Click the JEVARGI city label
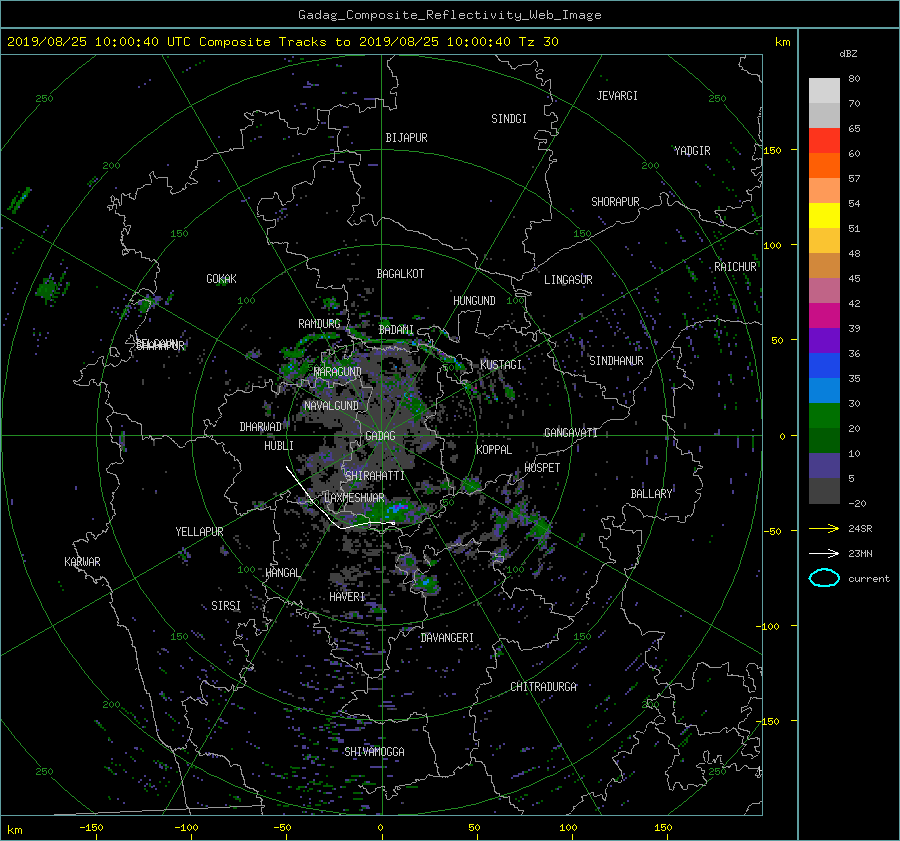Screen dimensions: 900x841 [x=617, y=96]
